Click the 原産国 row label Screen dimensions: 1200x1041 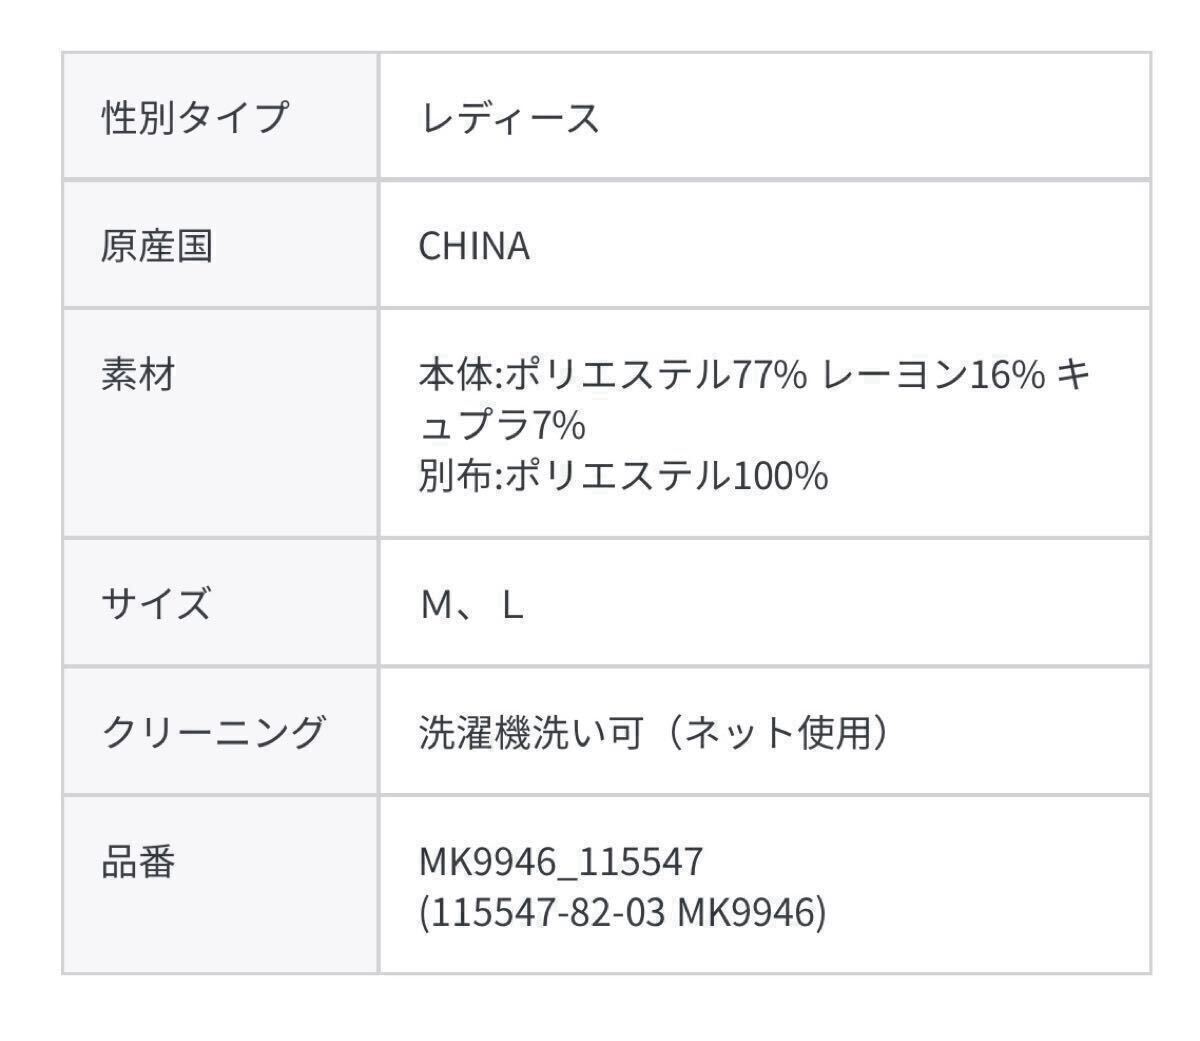tap(156, 245)
